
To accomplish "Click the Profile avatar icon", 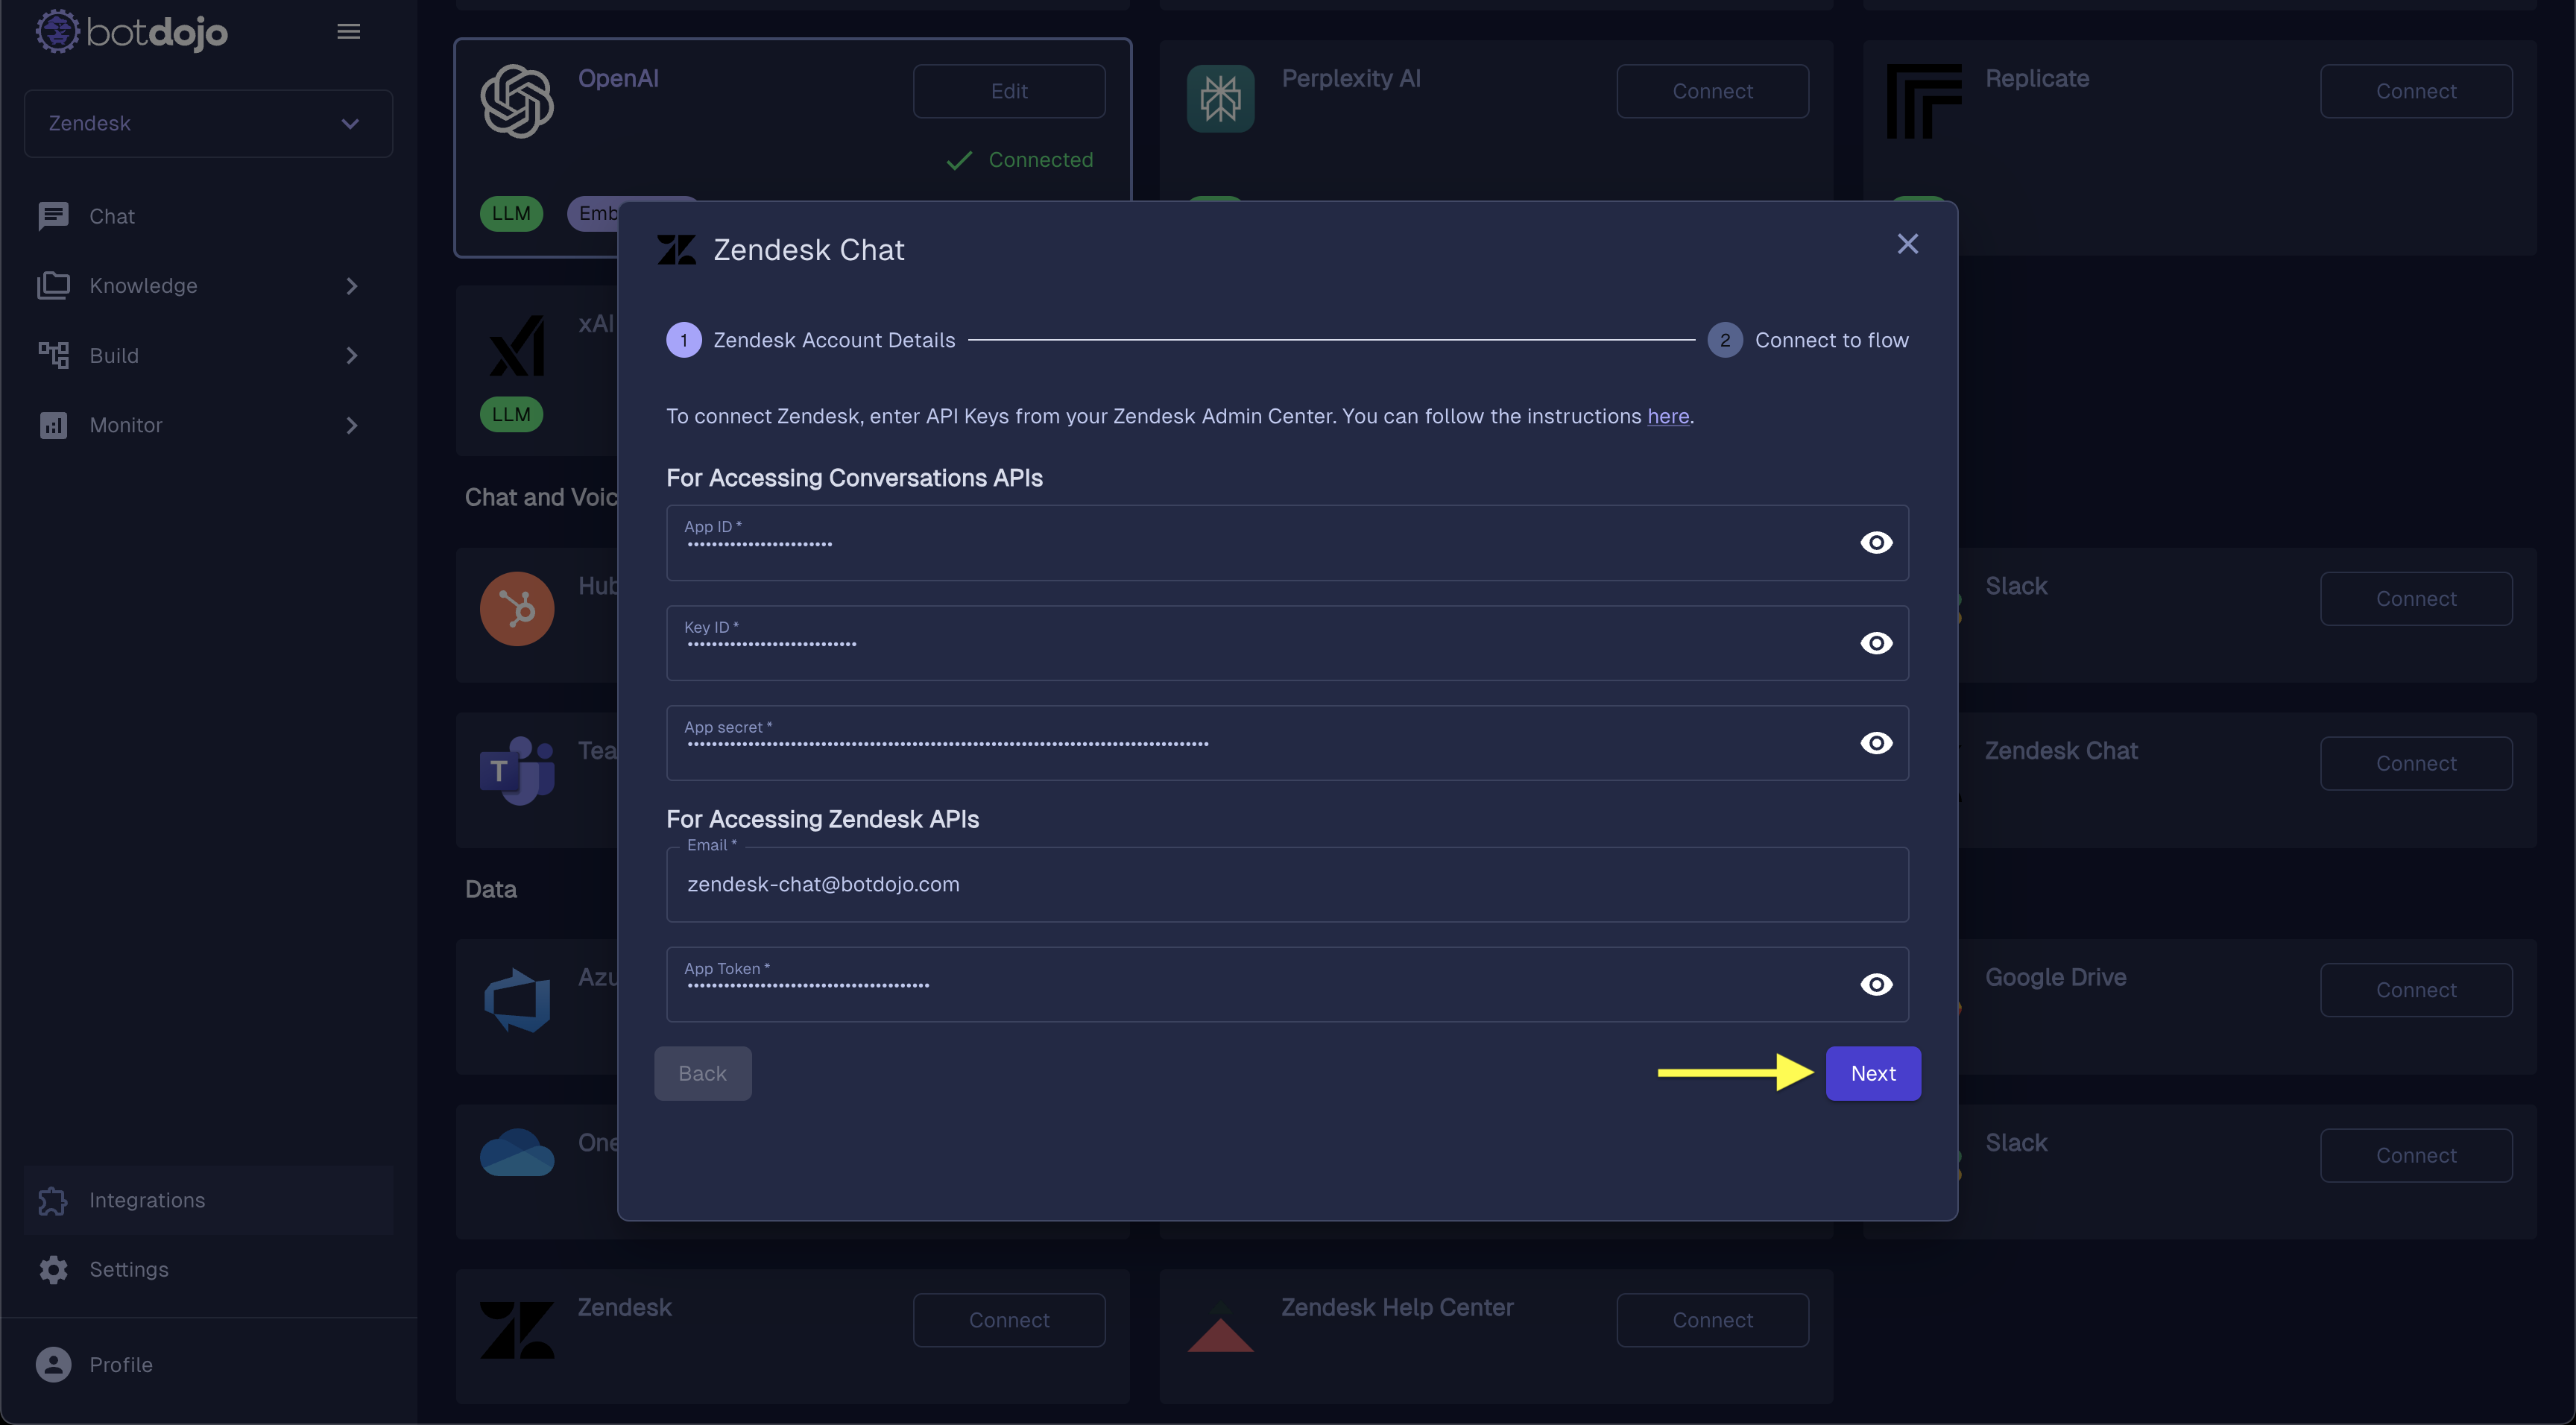I will 53,1365.
